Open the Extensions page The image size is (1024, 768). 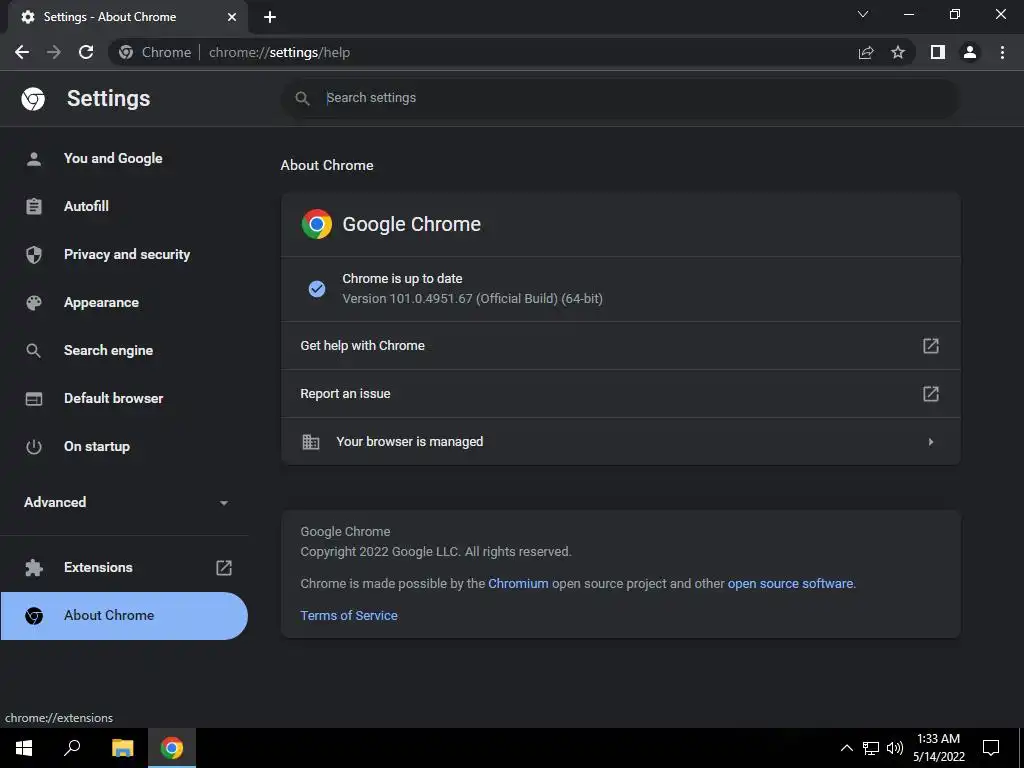(x=125, y=568)
